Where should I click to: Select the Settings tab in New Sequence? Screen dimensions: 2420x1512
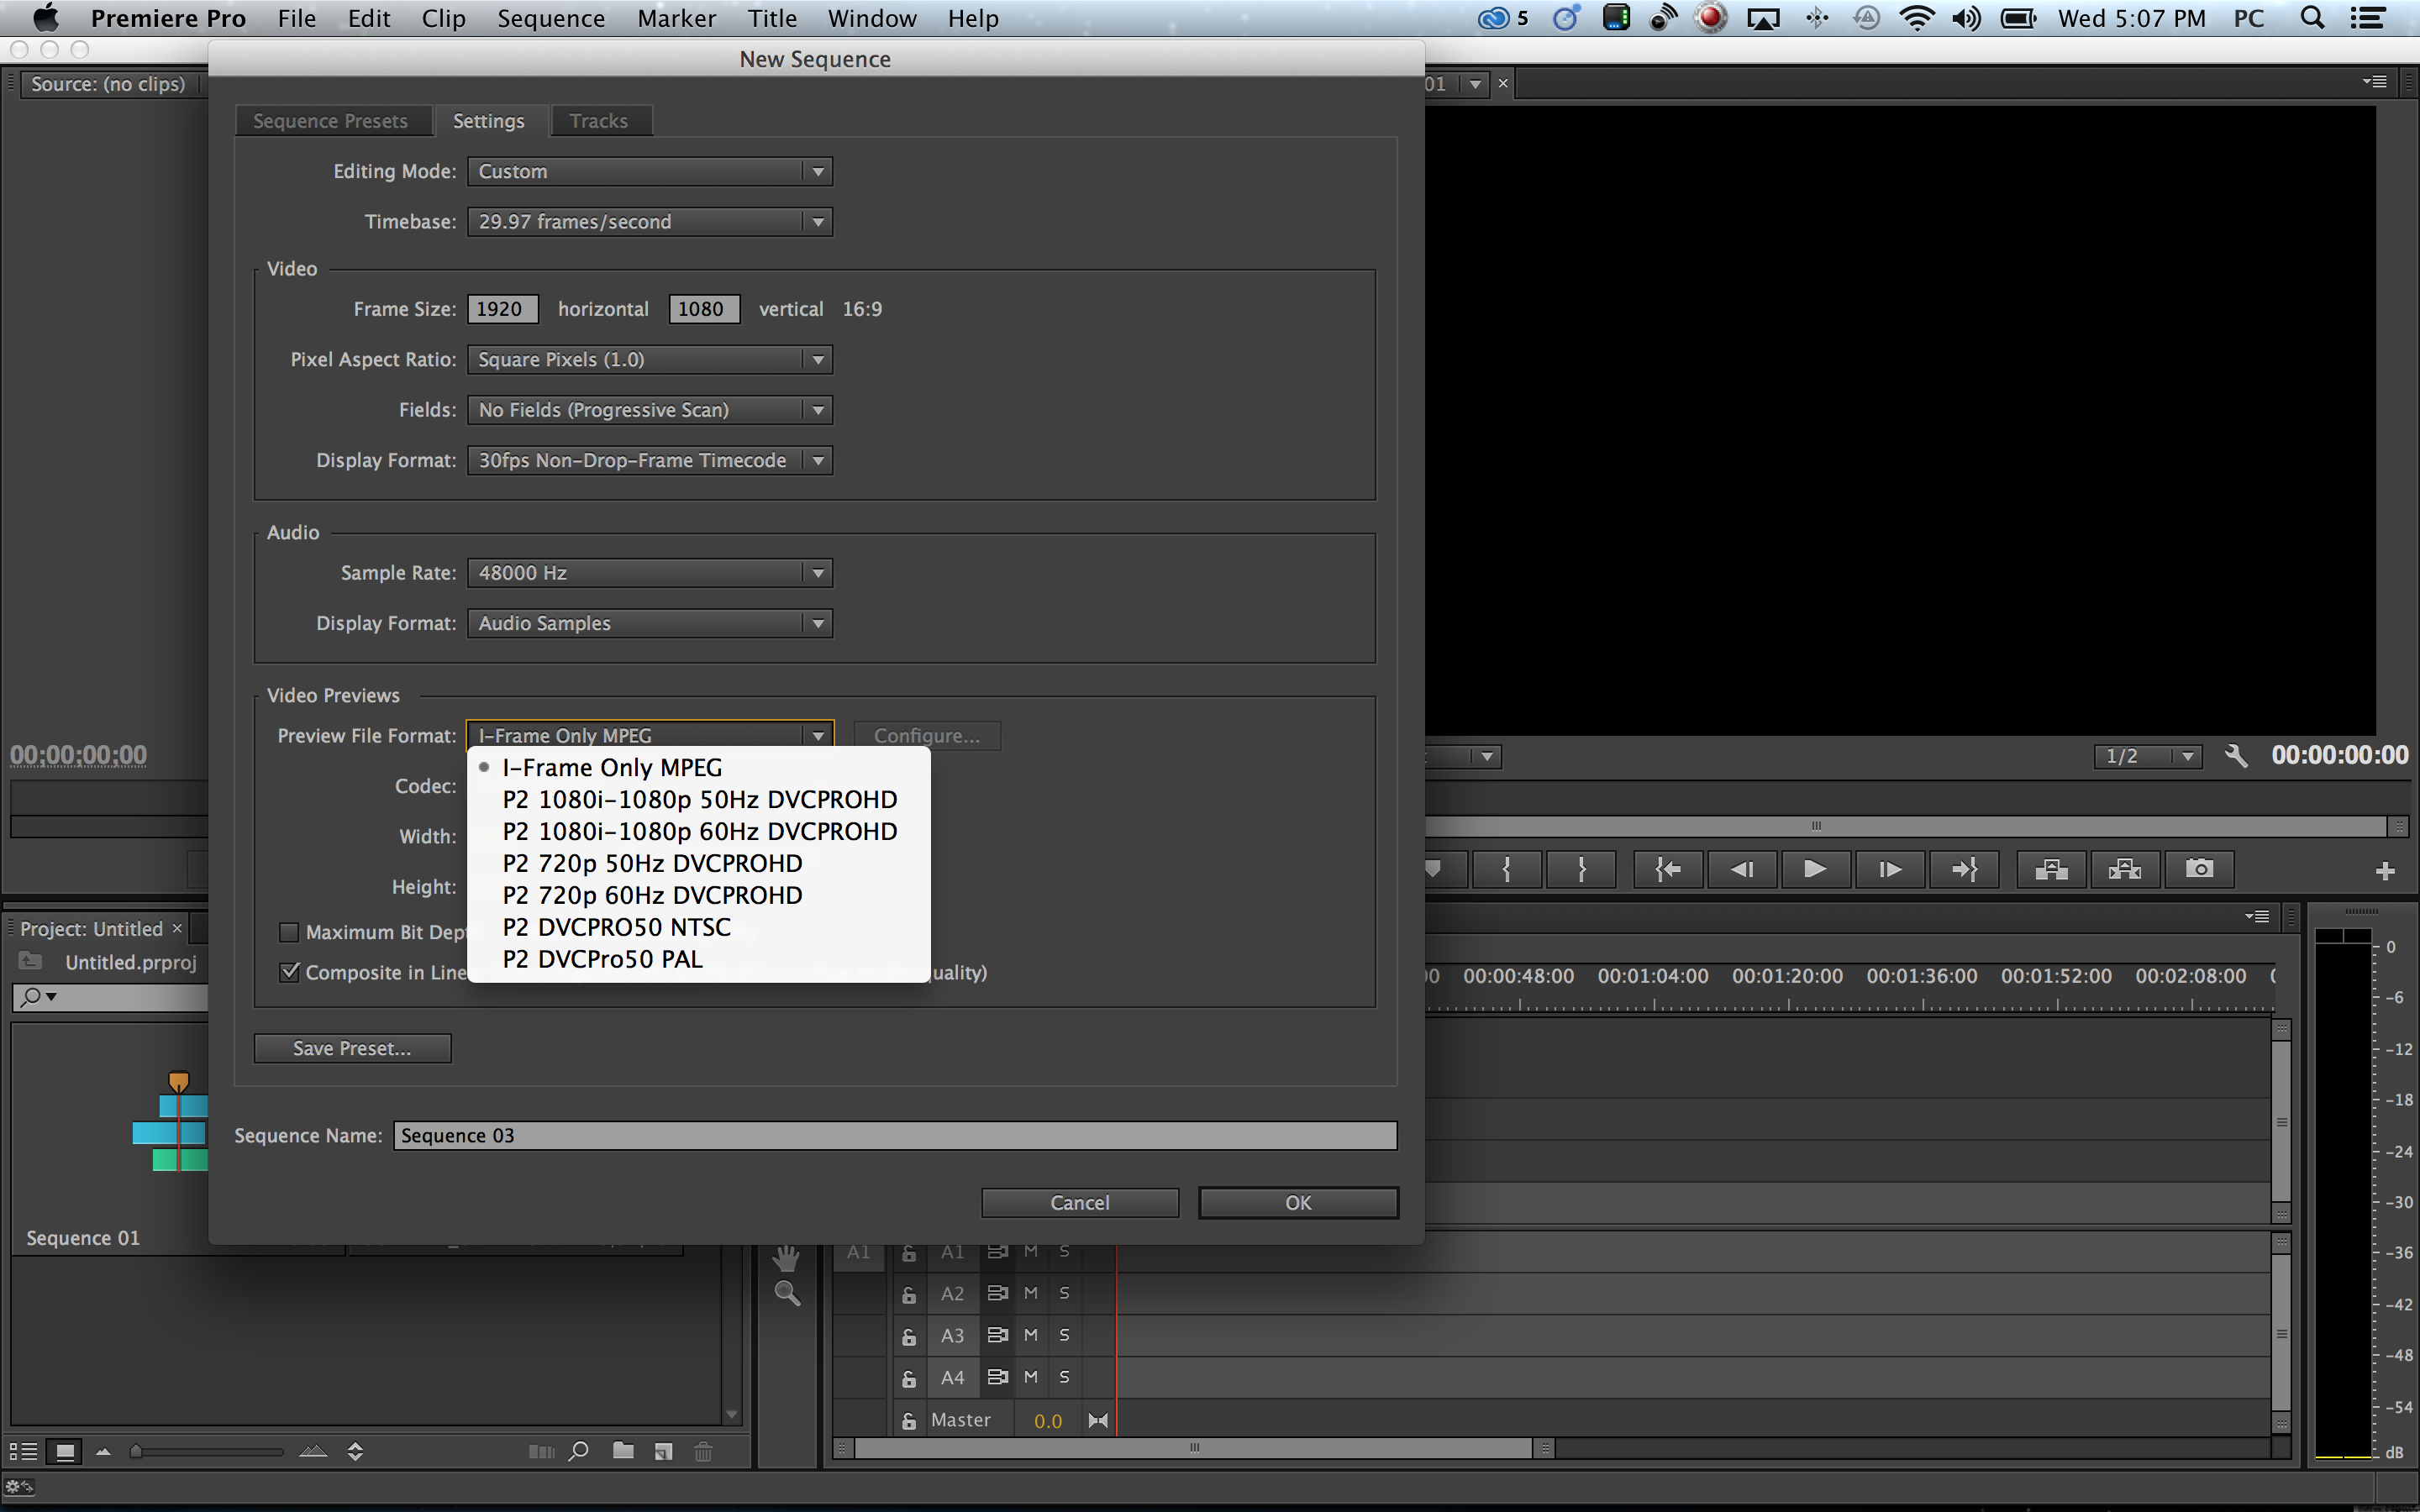(488, 118)
